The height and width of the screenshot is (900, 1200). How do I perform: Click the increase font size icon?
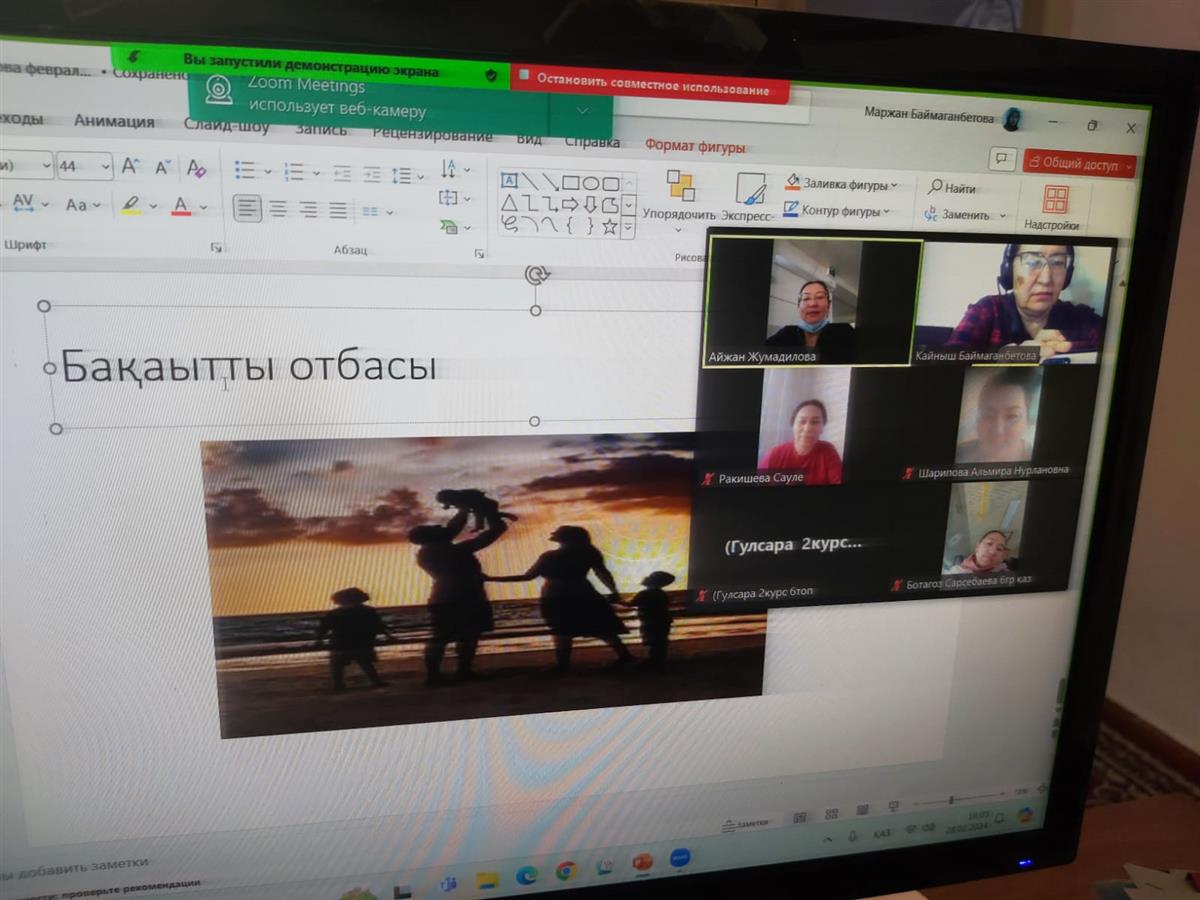(130, 166)
